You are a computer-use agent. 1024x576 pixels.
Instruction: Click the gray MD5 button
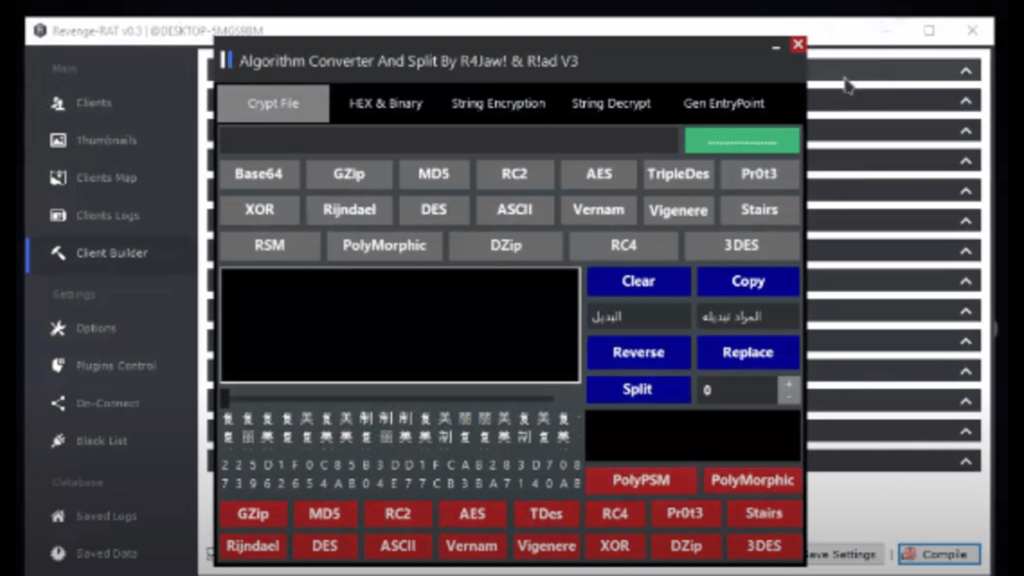click(x=434, y=174)
